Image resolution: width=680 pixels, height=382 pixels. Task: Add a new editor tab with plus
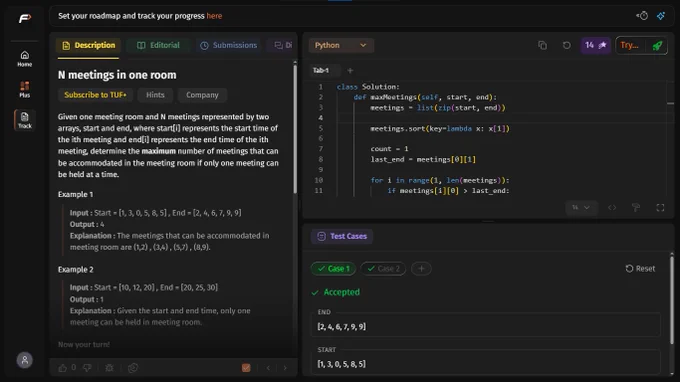click(350, 70)
